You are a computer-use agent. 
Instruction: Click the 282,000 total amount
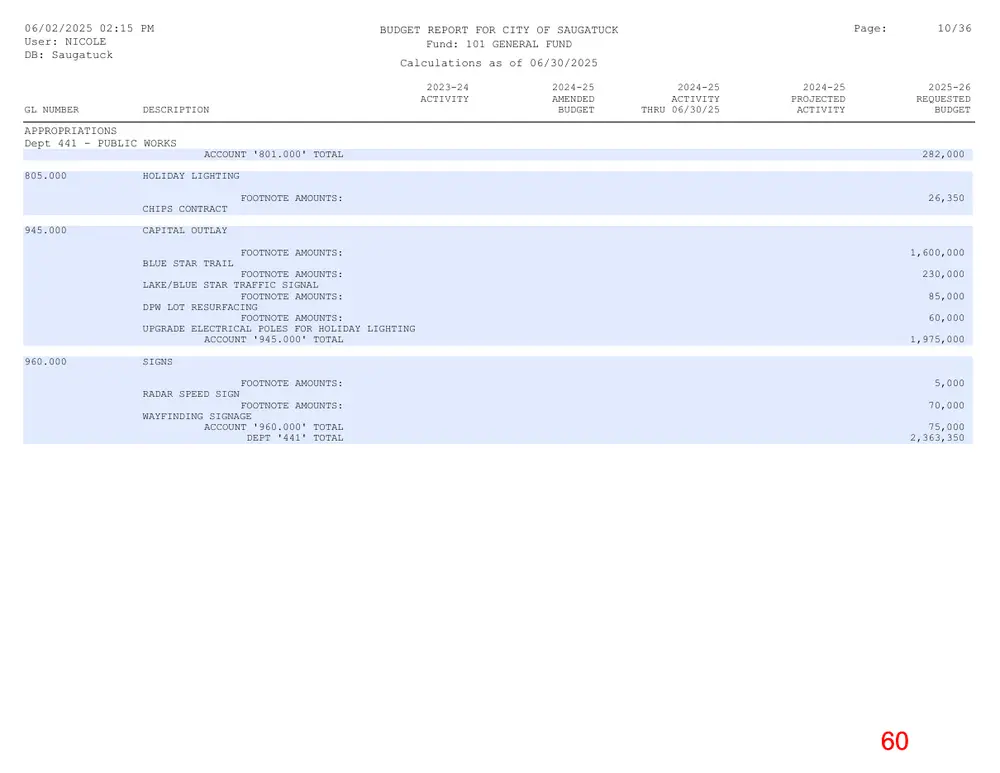[x=943, y=155]
